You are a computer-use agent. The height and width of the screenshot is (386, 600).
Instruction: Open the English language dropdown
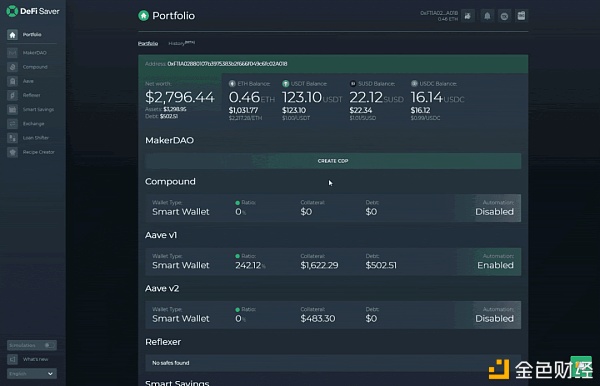click(32, 373)
